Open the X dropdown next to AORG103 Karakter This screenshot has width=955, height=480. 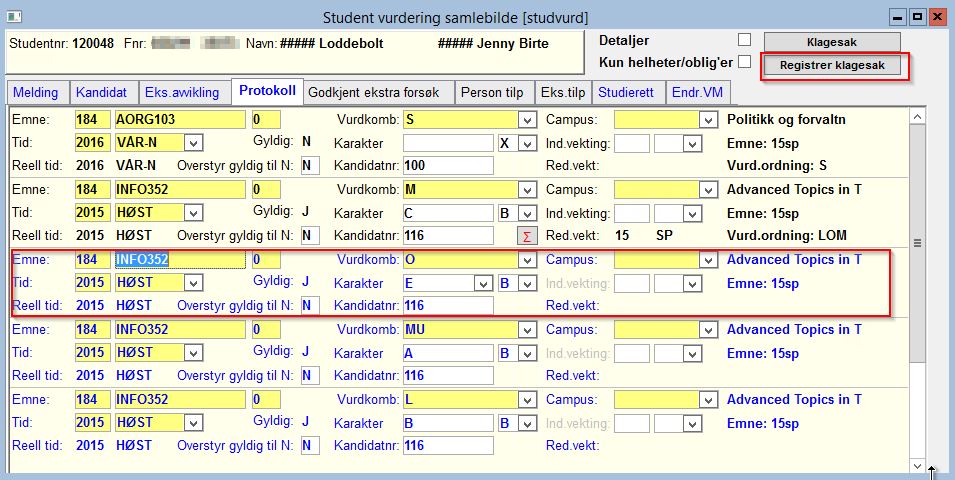(x=527, y=143)
